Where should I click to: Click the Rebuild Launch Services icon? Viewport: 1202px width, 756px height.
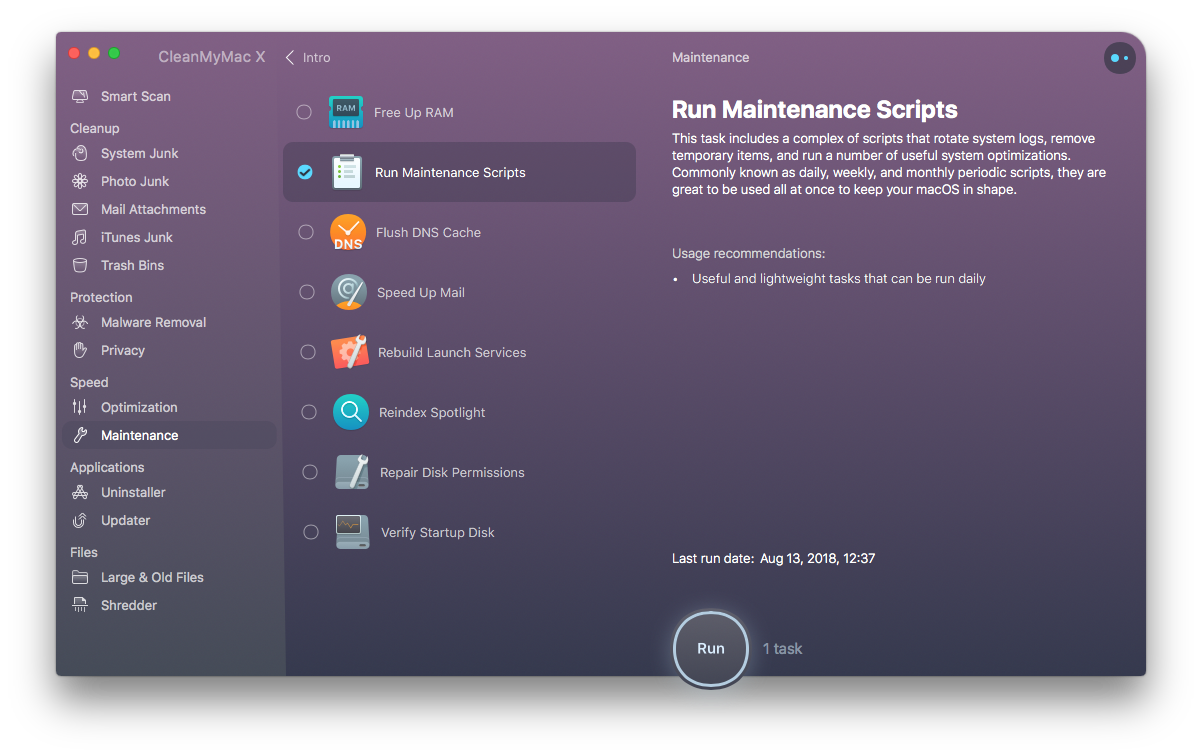350,352
